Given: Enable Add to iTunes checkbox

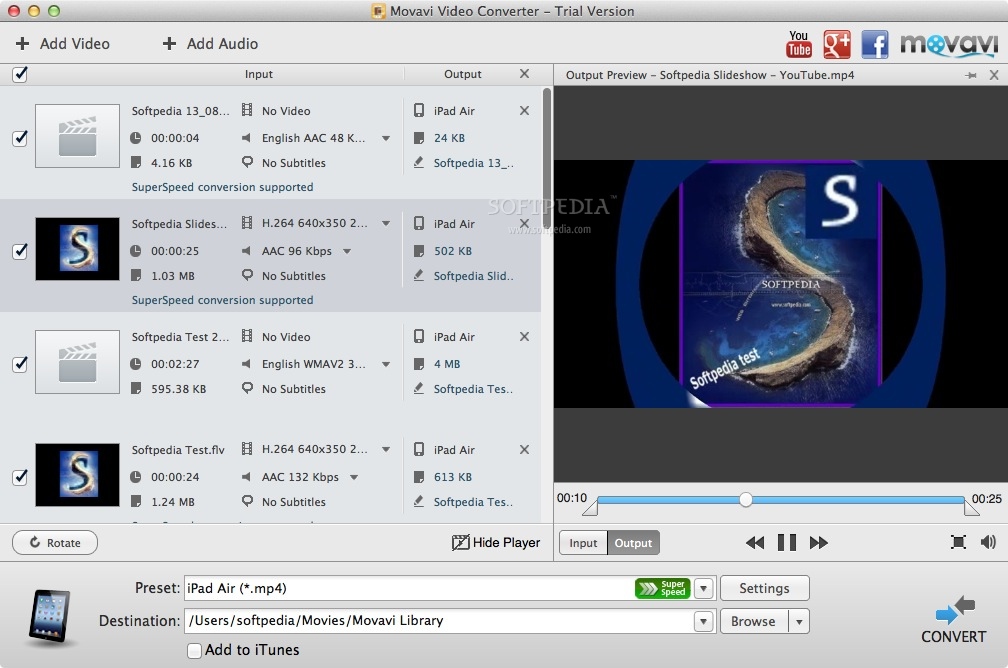Looking at the screenshot, I should click(194, 651).
